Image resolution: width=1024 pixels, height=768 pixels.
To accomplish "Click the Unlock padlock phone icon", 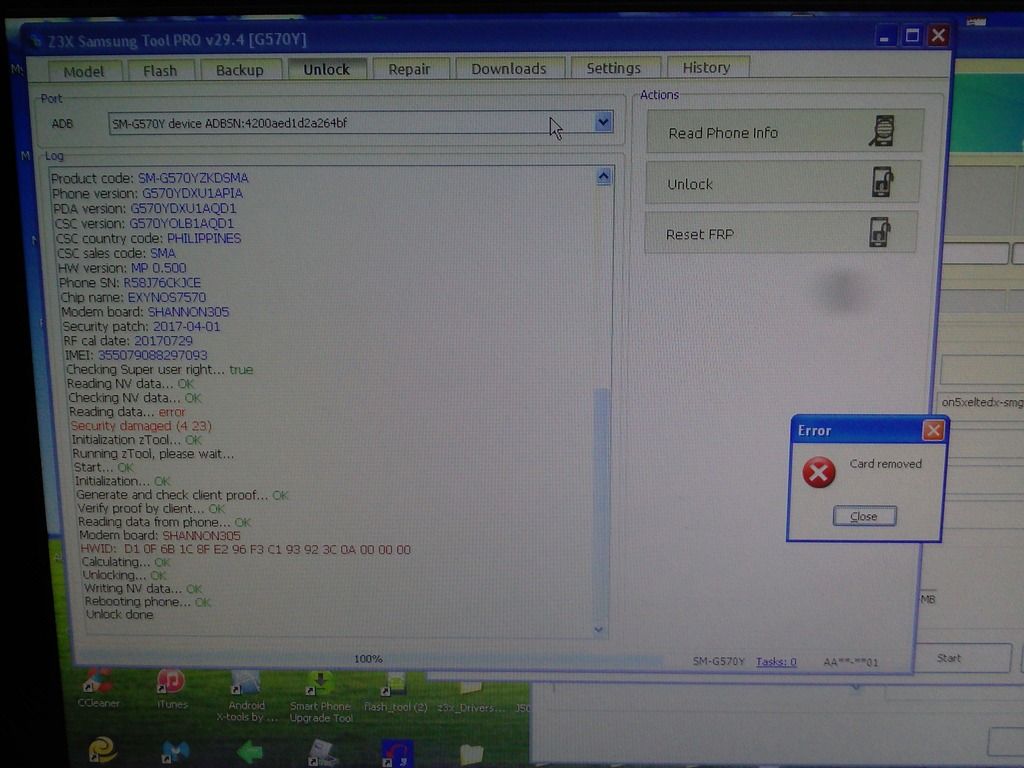I will tap(882, 182).
